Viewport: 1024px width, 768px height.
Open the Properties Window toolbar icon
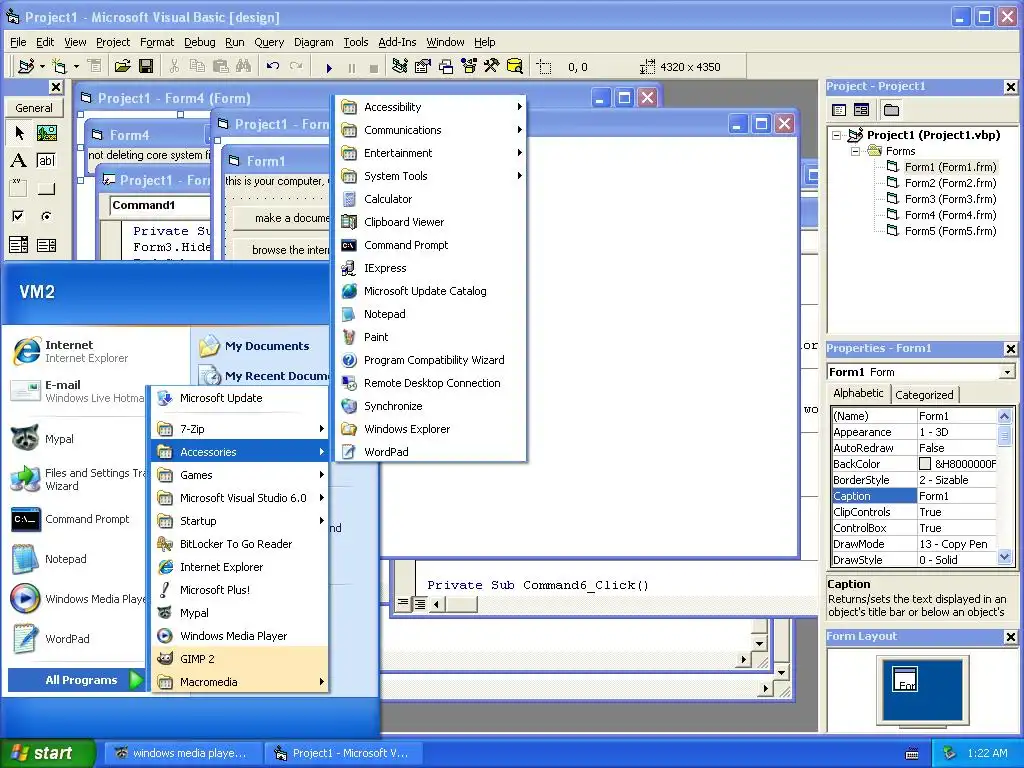(423, 67)
